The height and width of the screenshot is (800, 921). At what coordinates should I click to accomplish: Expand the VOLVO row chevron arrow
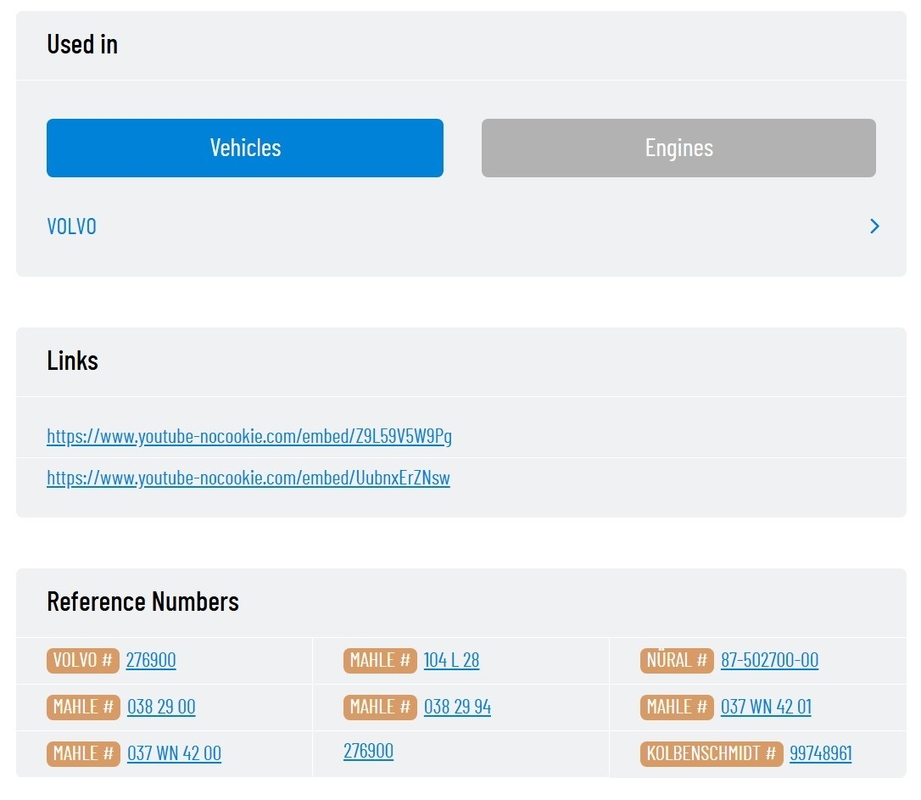874,226
